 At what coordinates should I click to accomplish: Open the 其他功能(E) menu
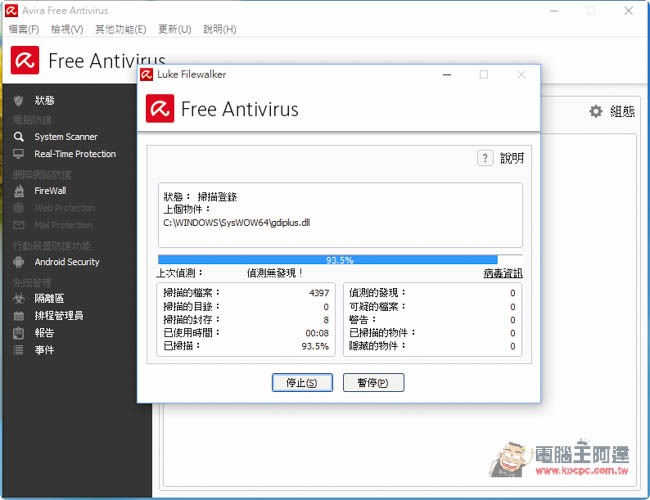click(x=121, y=29)
